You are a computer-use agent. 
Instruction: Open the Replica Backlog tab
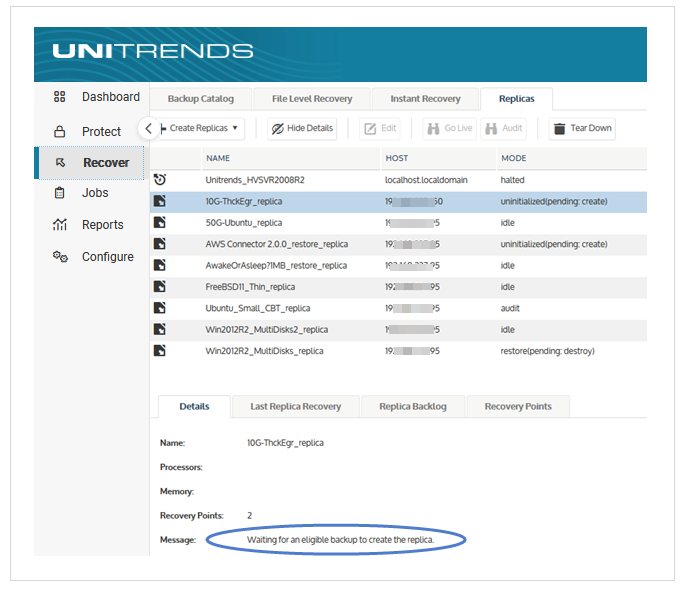413,406
